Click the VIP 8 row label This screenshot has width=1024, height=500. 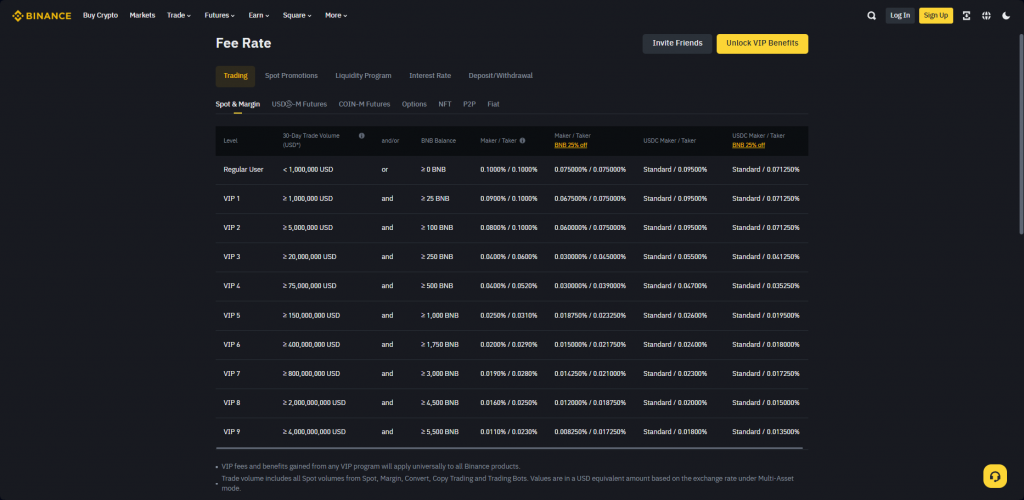pos(232,403)
